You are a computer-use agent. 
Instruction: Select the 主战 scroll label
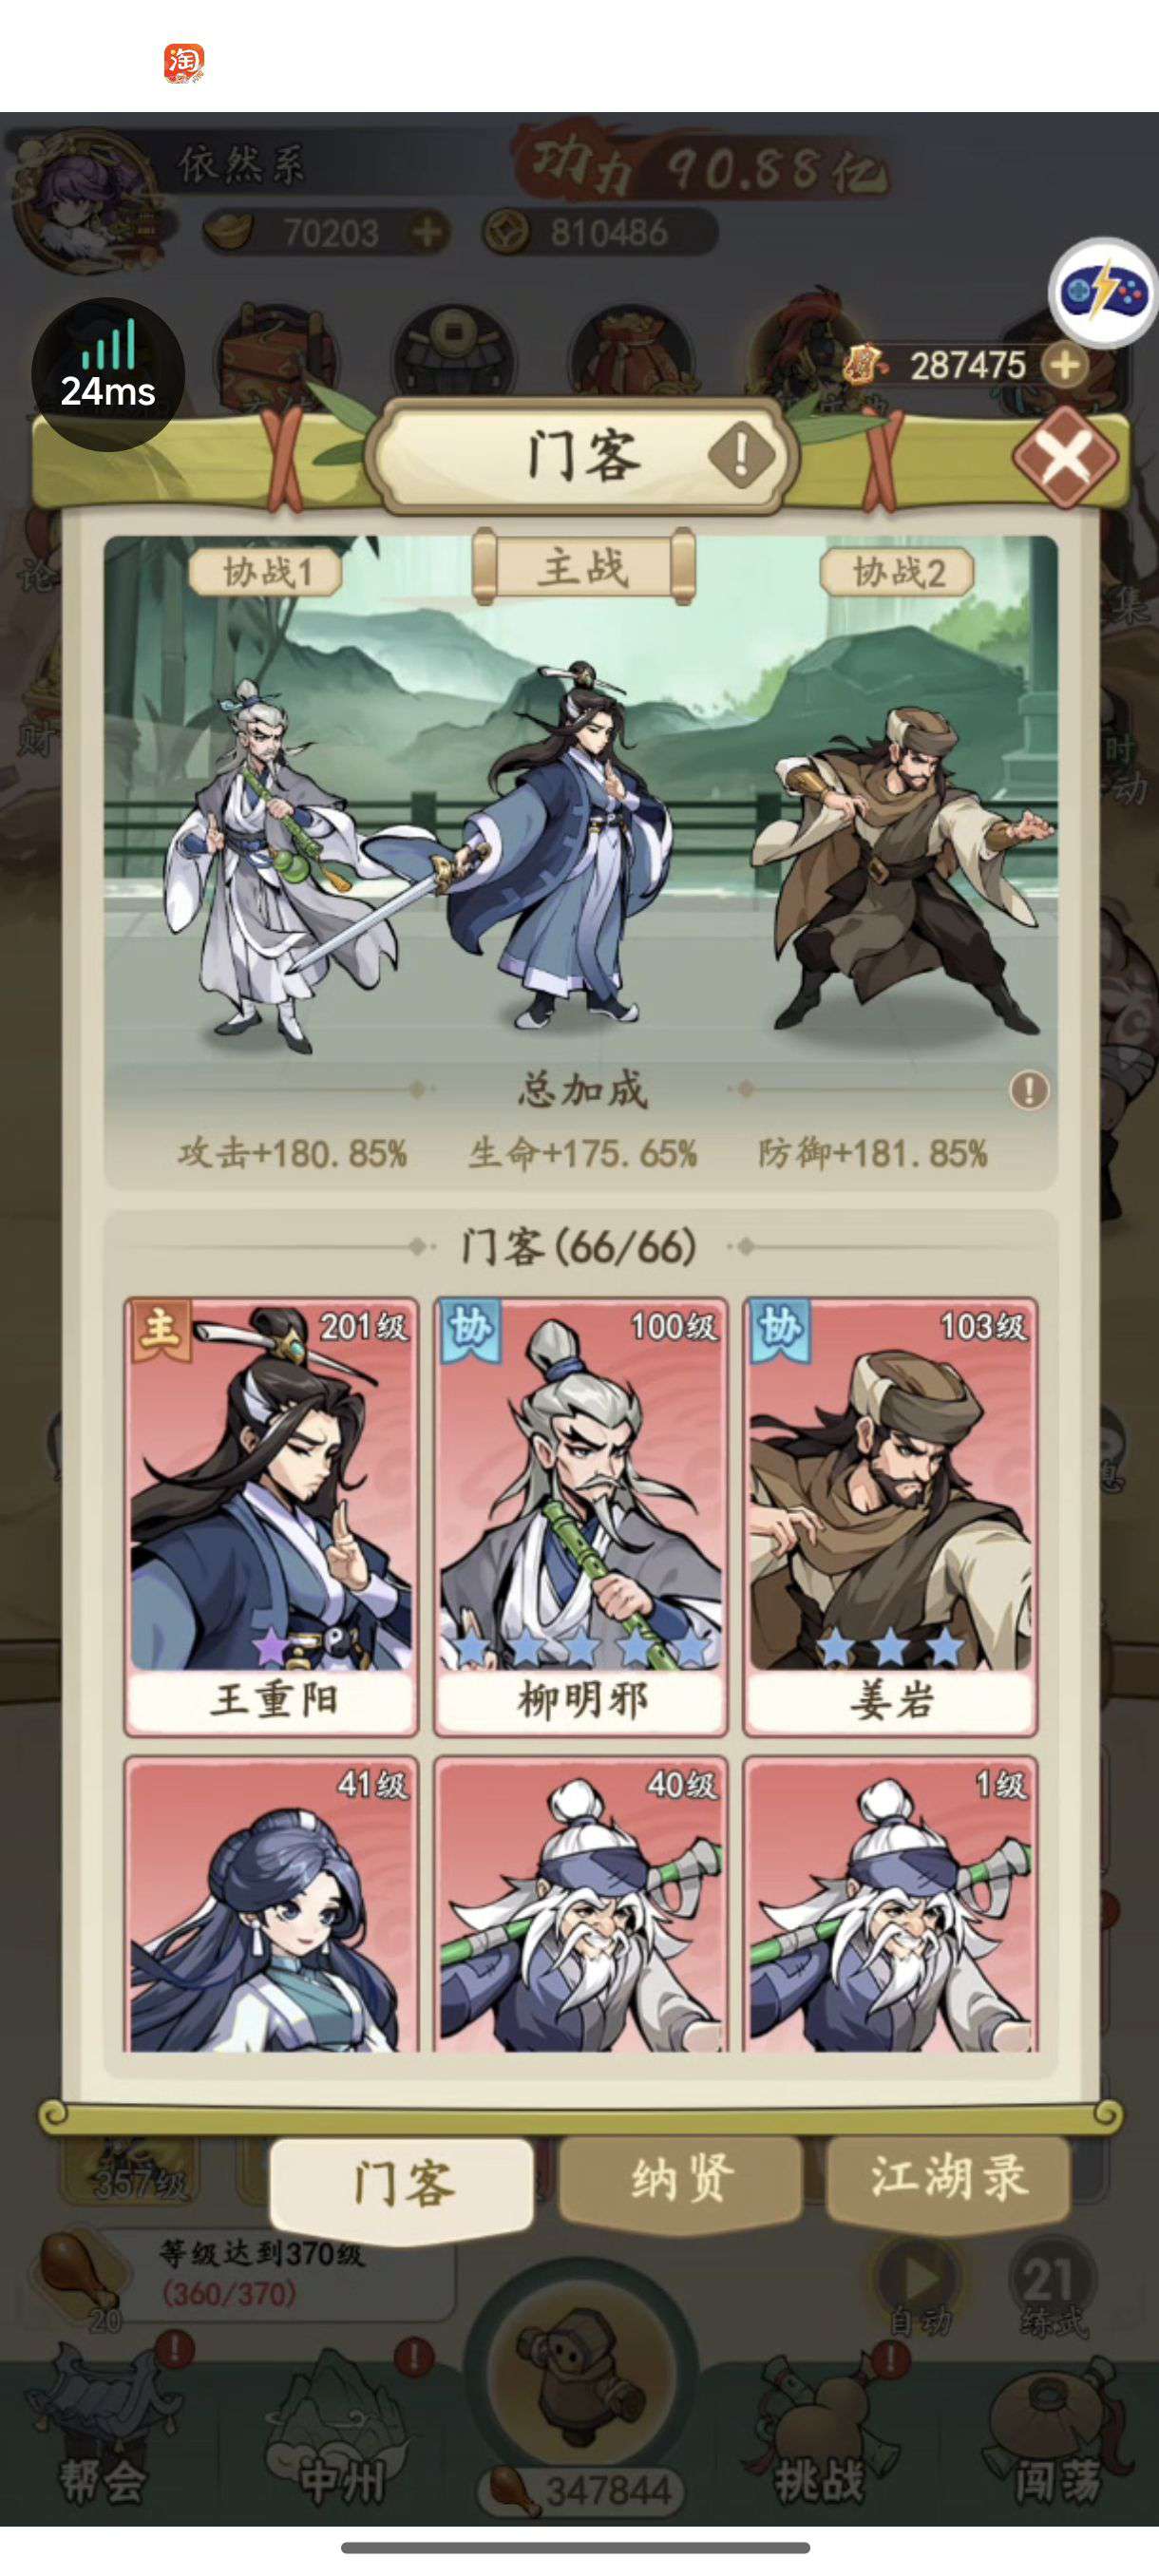point(584,567)
